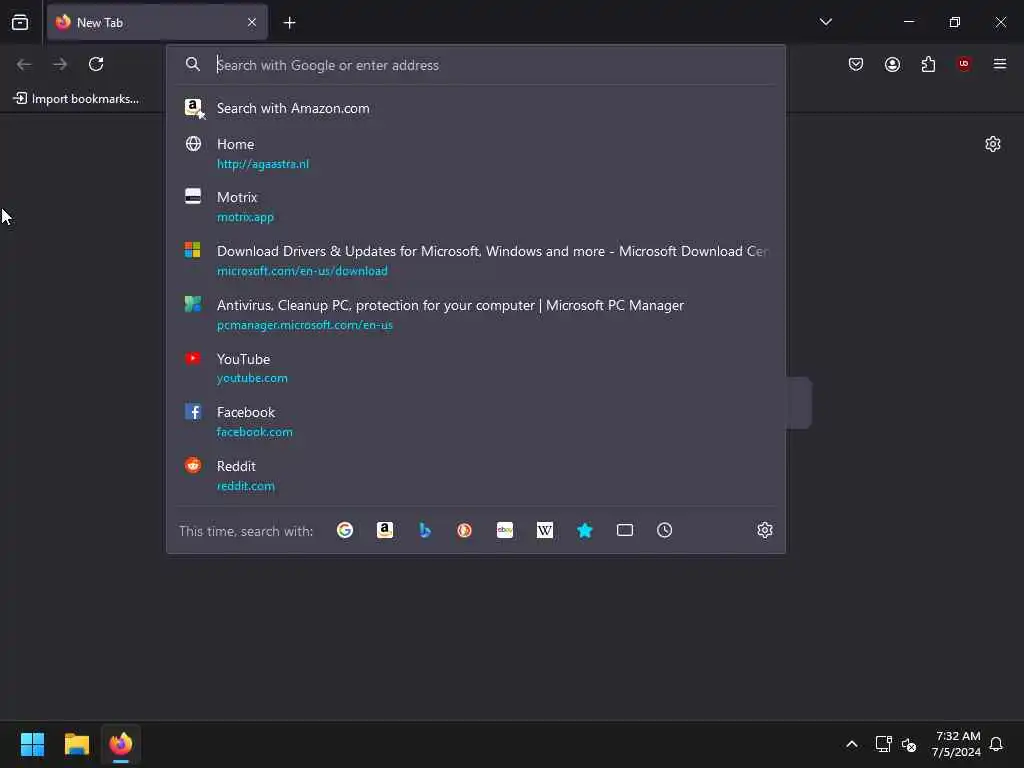The height and width of the screenshot is (768, 1024).
Task: Close the New Tab tab
Action: pos(251,22)
